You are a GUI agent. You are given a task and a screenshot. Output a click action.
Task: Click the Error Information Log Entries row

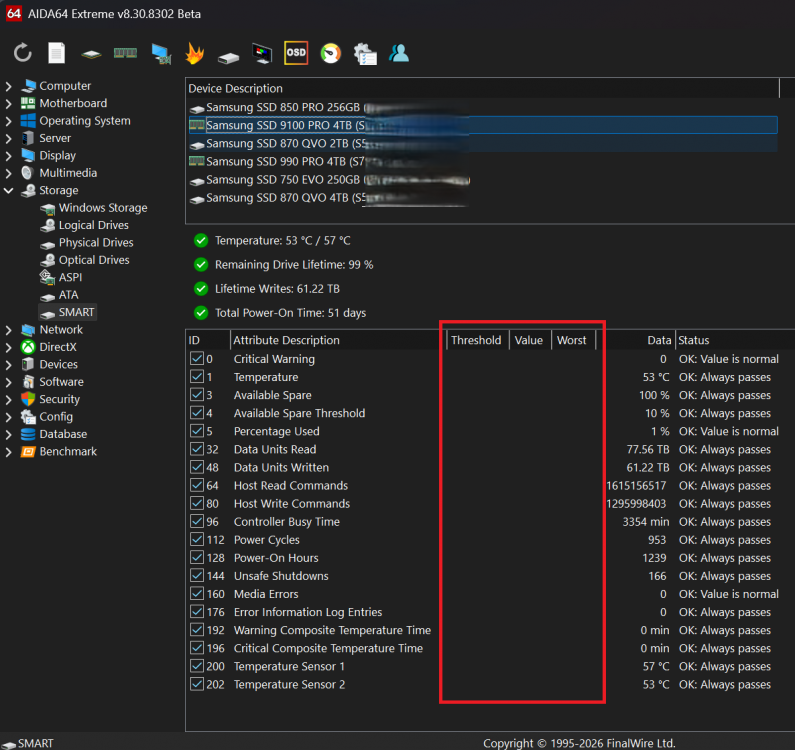490,612
